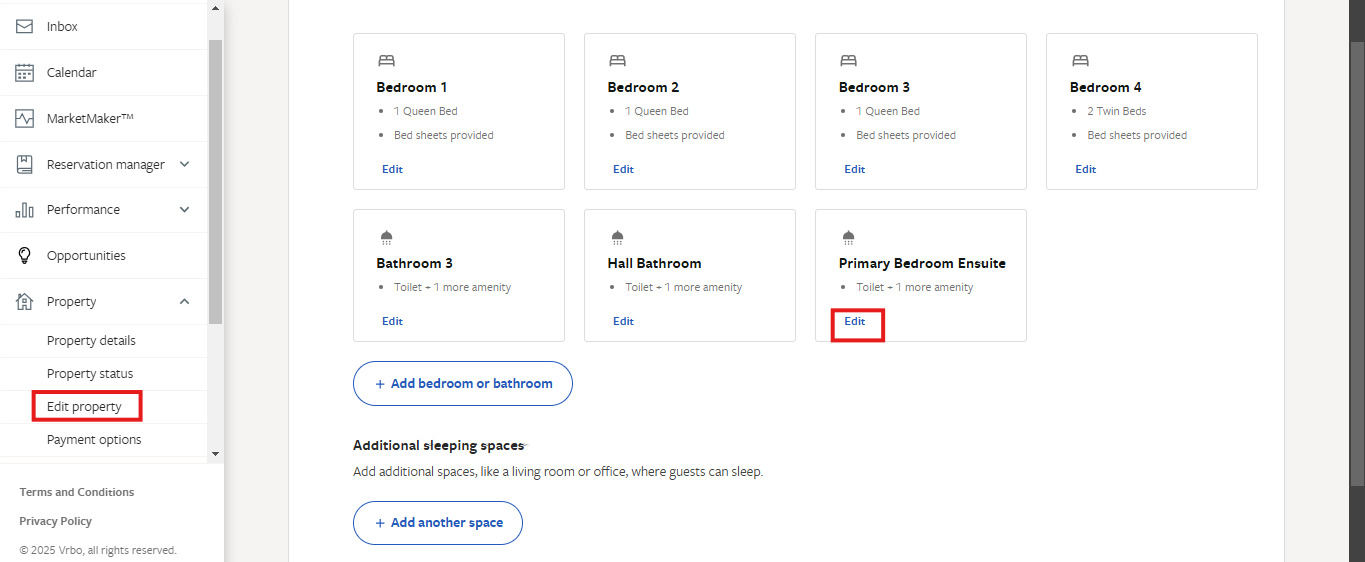
Task: Expand the Reservation manager chevron
Action: (x=184, y=164)
